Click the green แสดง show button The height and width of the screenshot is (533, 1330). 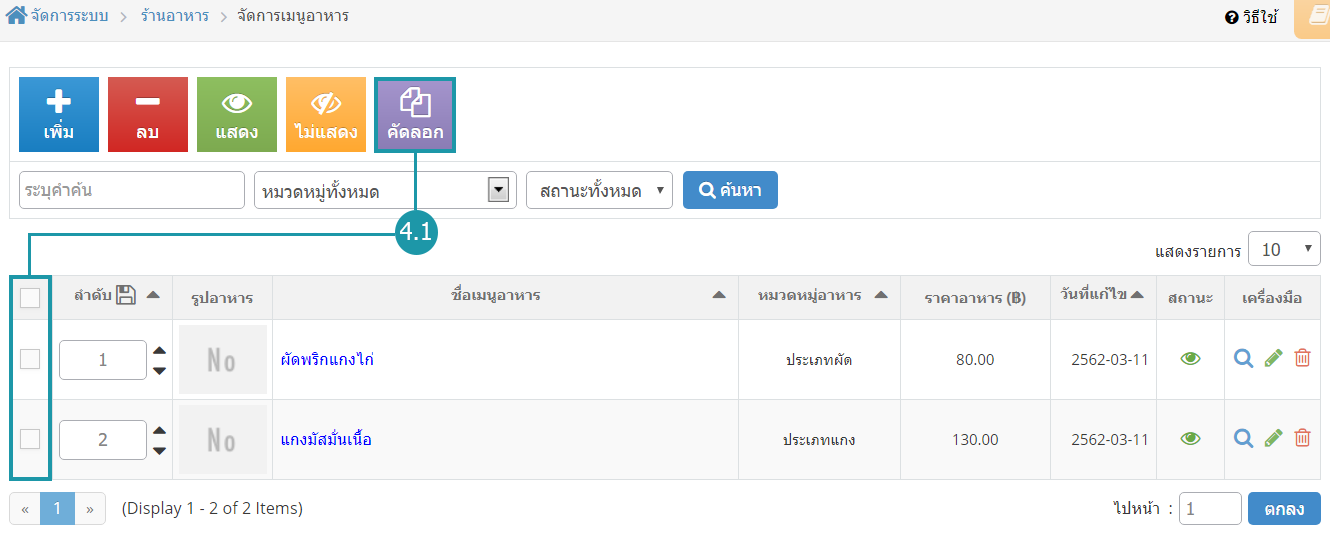(237, 115)
